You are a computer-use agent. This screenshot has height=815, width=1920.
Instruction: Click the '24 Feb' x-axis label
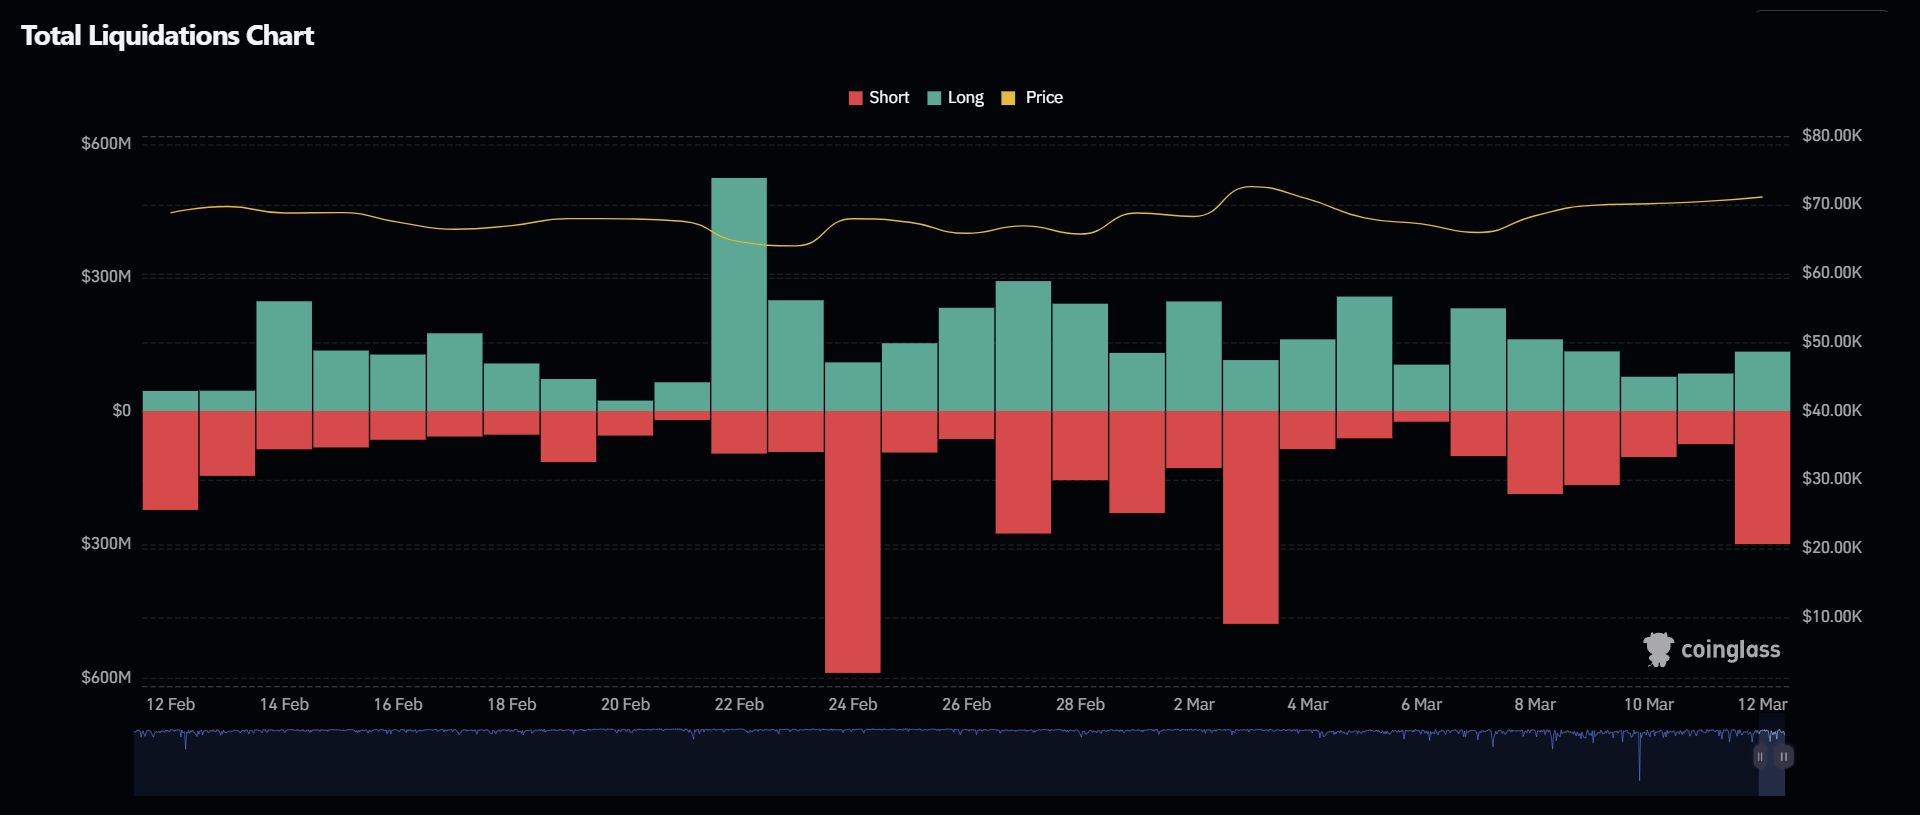coord(852,704)
